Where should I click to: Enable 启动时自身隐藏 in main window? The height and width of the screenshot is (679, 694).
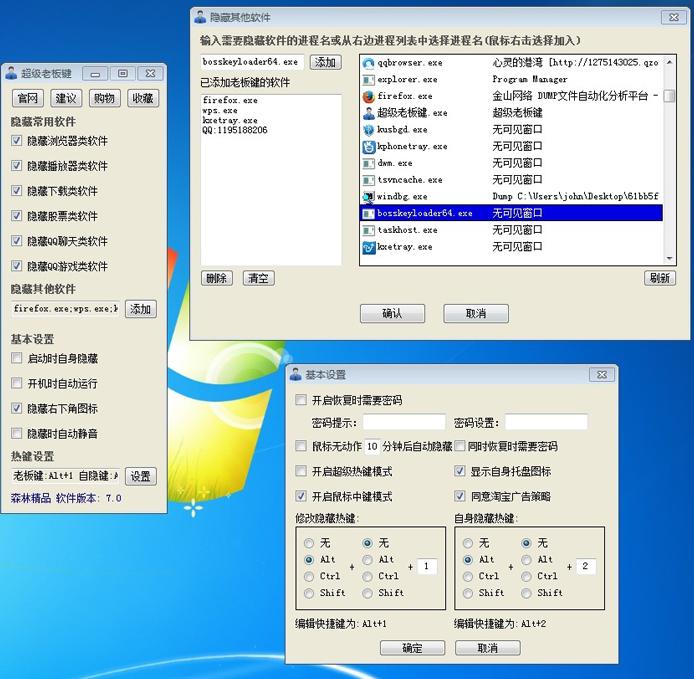(16, 358)
